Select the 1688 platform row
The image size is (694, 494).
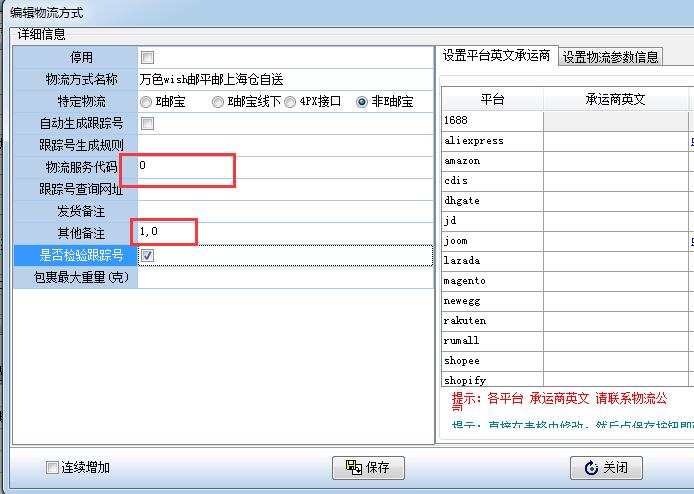coord(493,121)
